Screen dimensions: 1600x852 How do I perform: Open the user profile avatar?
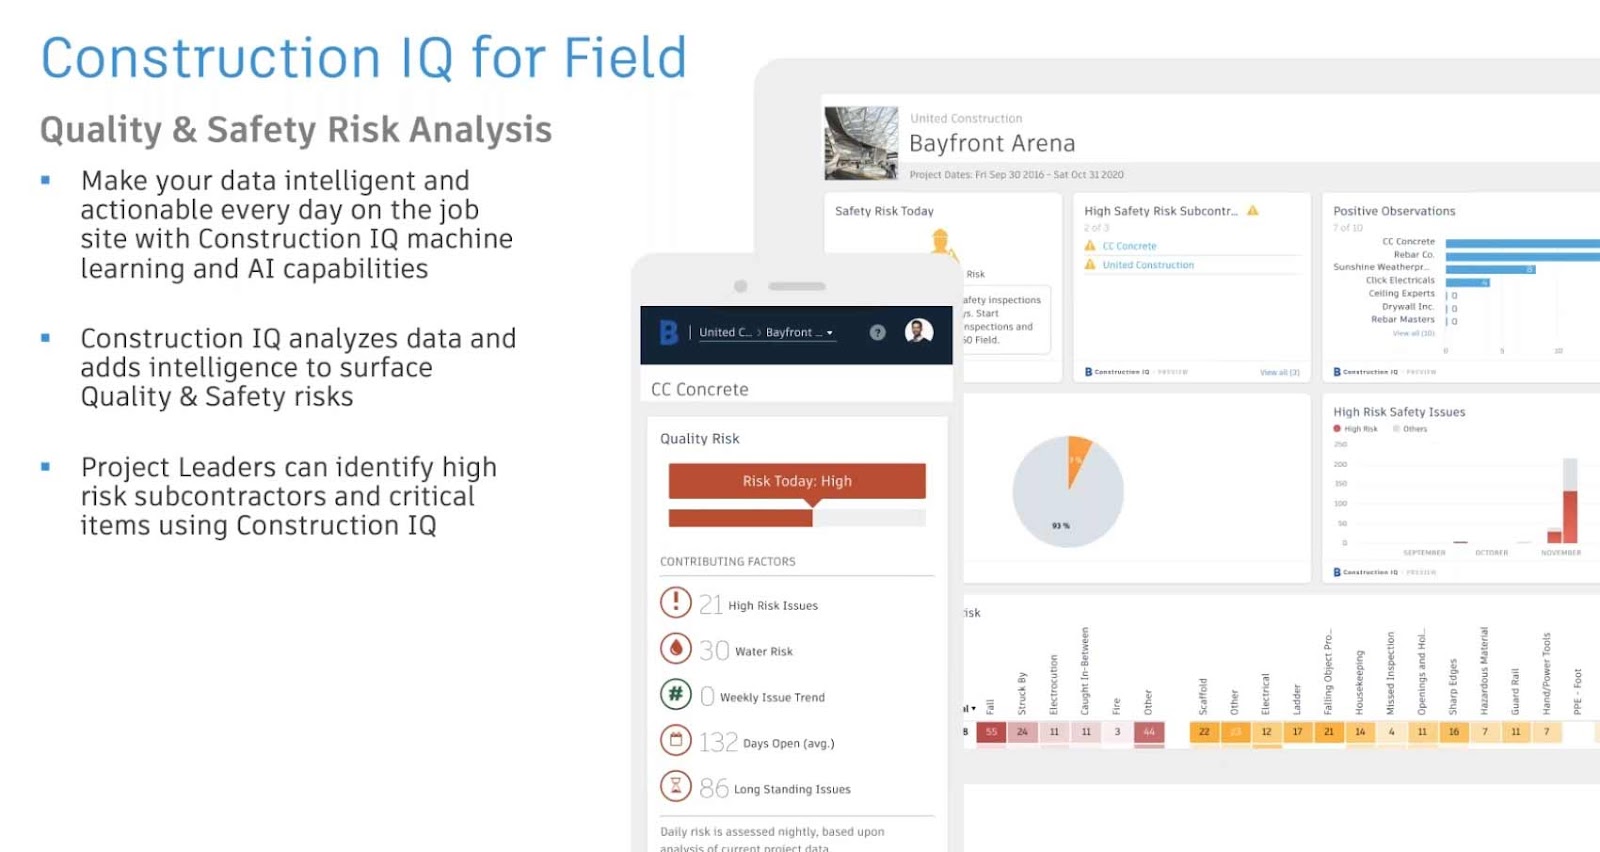pos(919,331)
